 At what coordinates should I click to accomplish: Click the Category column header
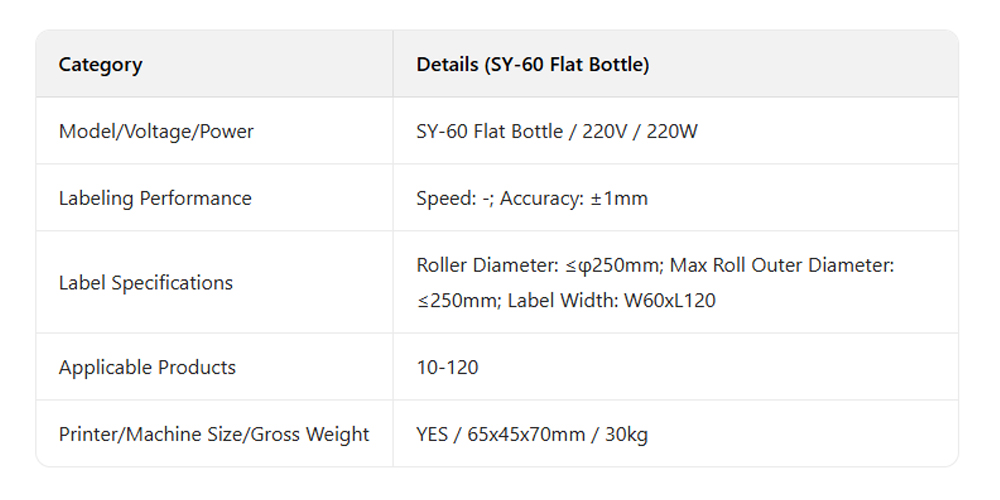100,65
